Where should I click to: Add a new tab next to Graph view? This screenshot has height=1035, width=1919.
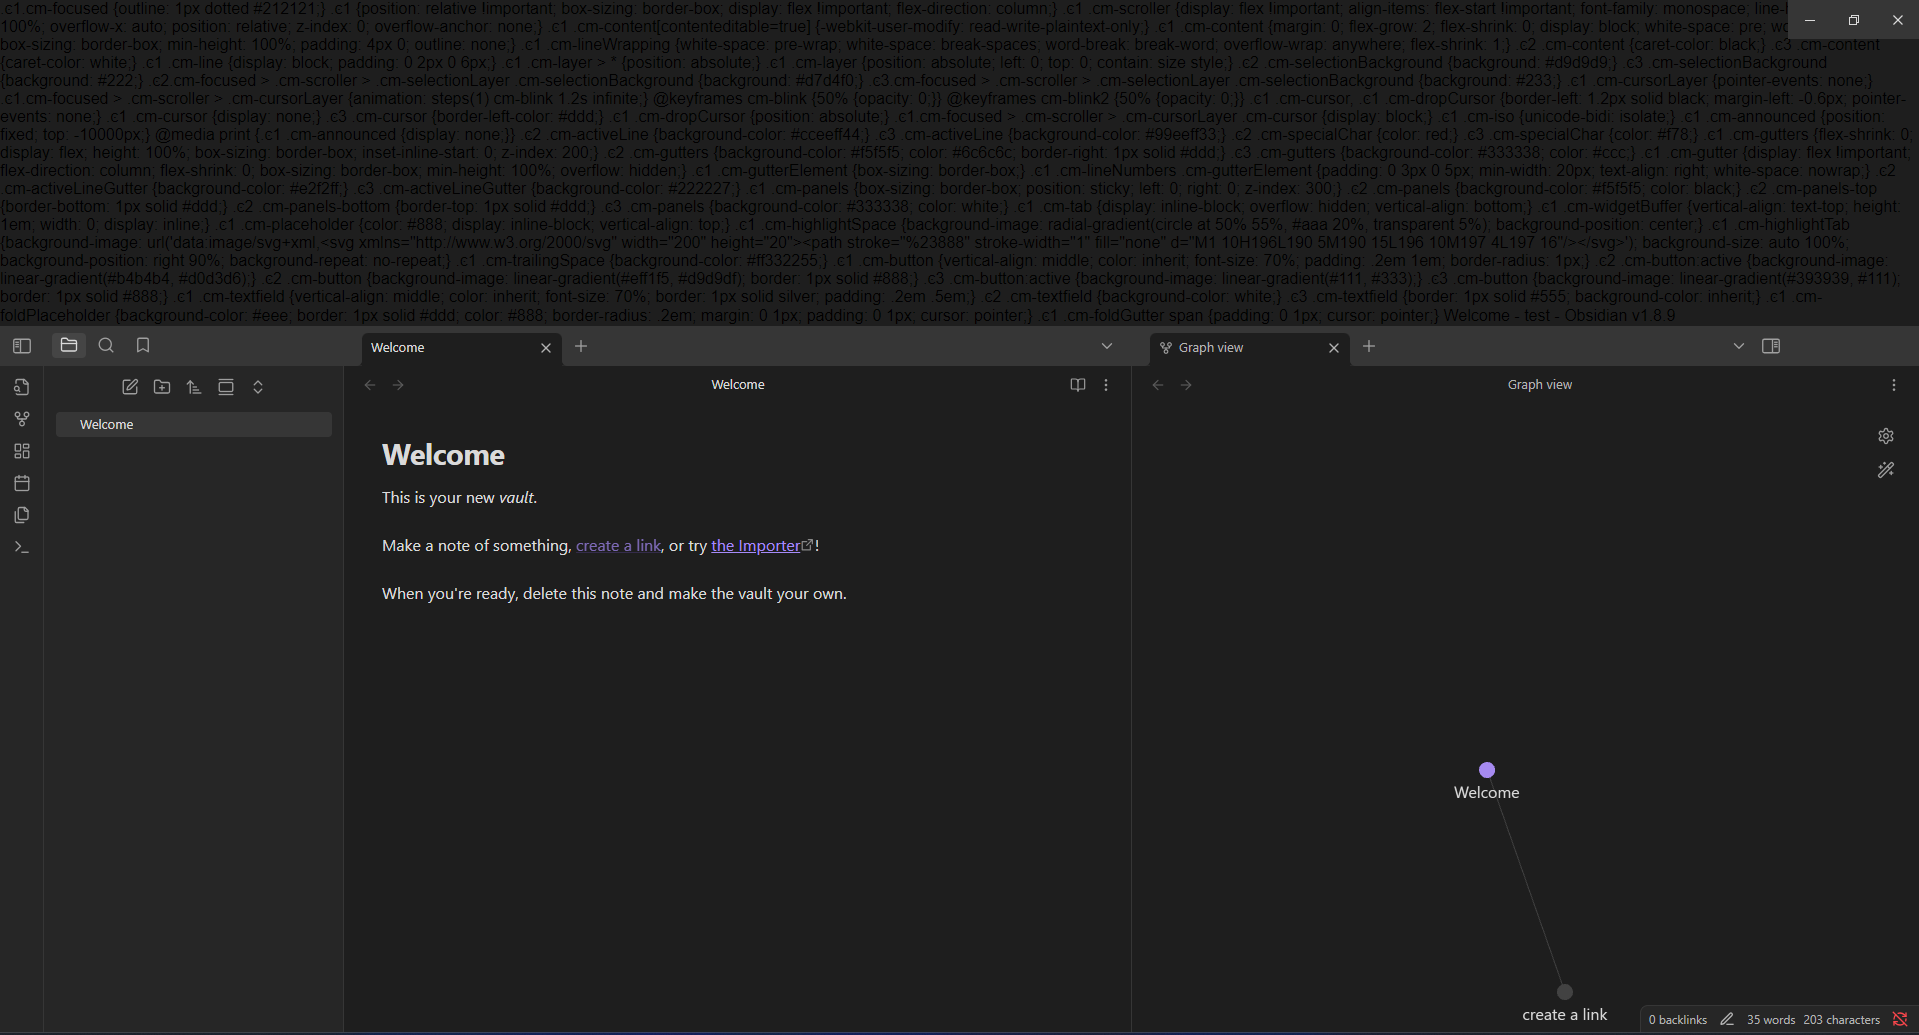click(x=1369, y=346)
